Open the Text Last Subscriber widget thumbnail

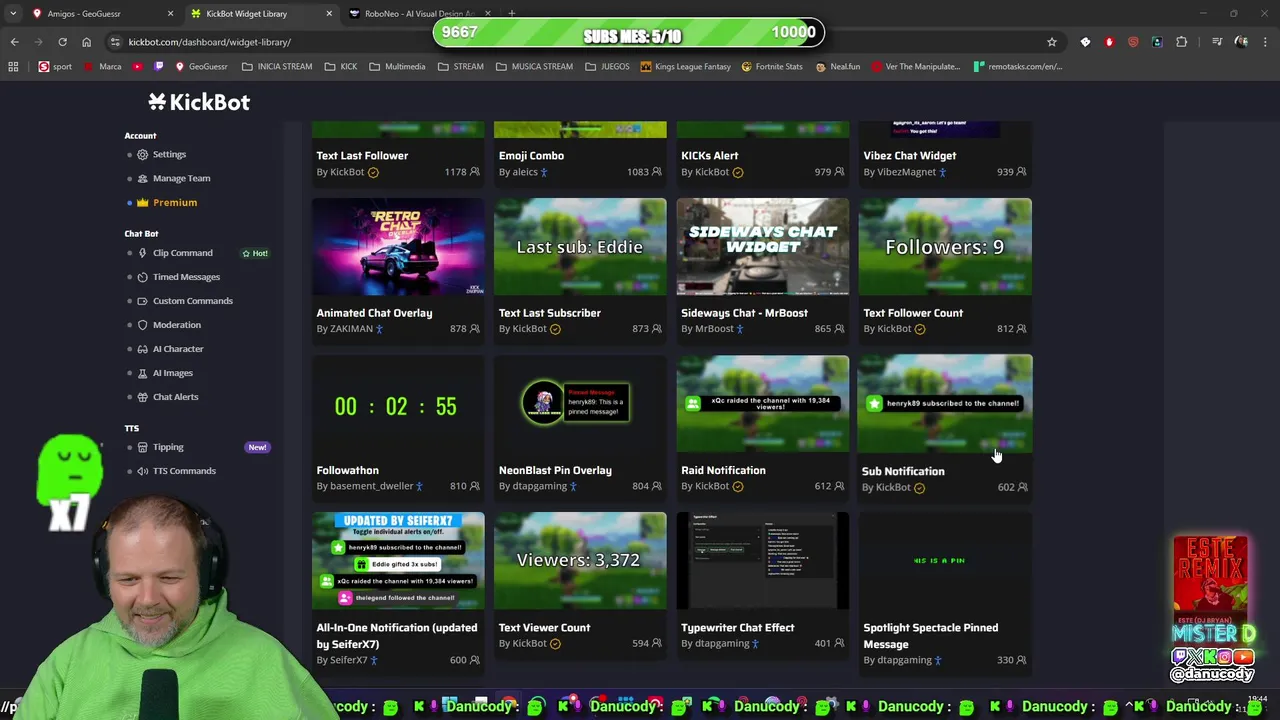coord(580,246)
